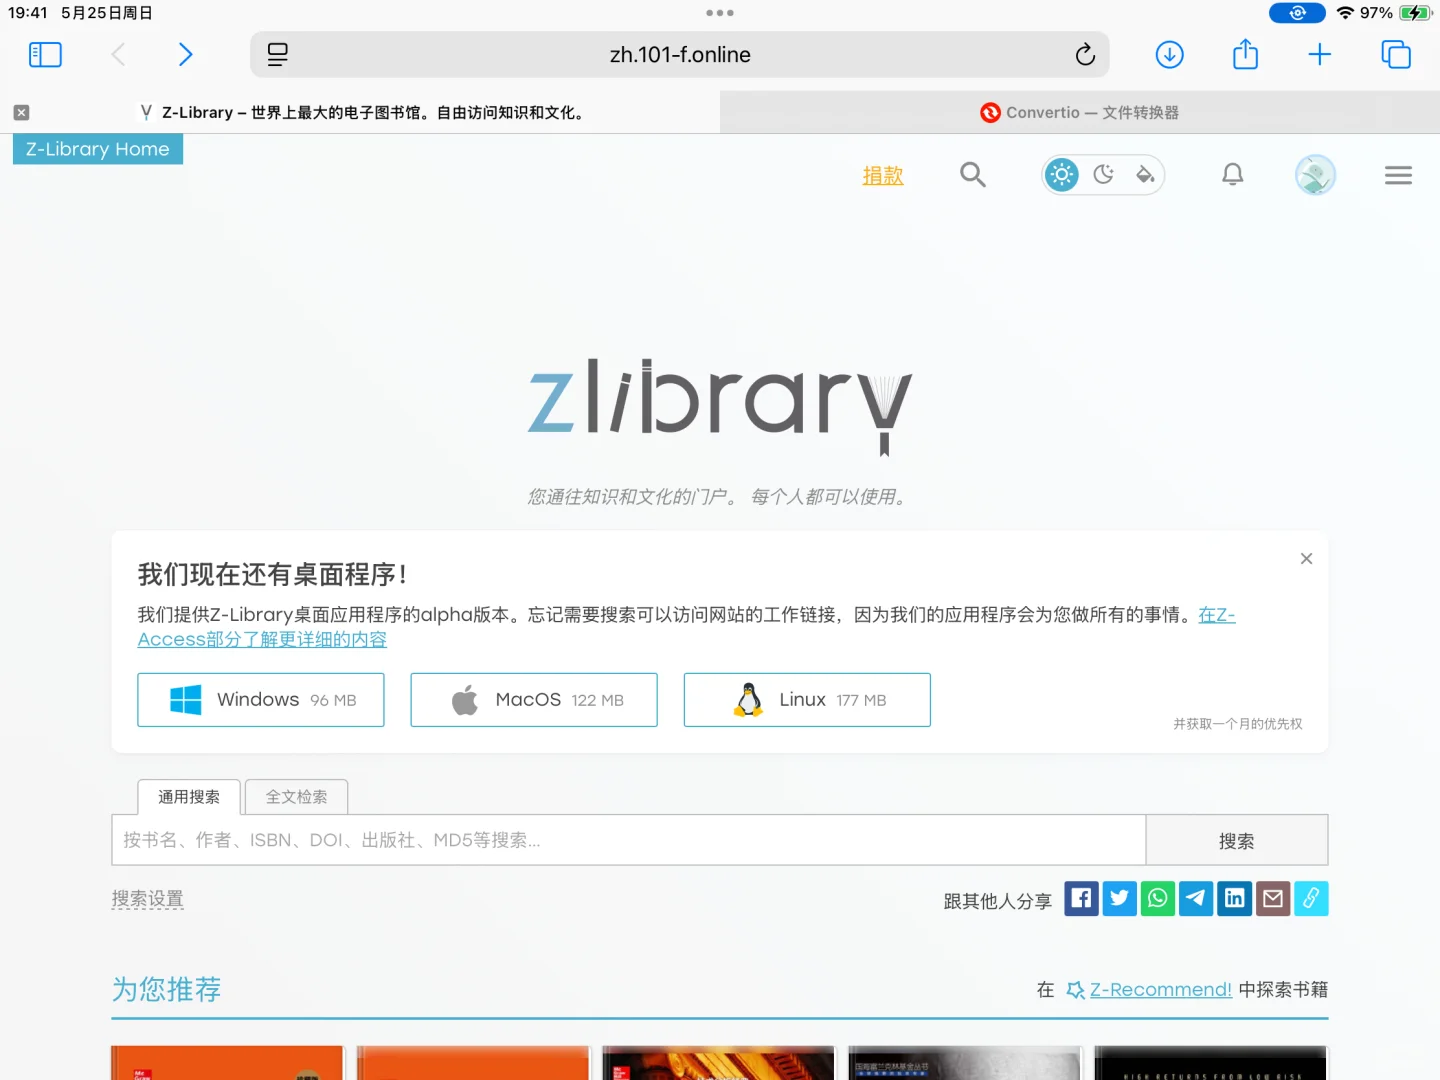This screenshot has width=1440, height=1080.
Task: Expand 搜索设置 search settings
Action: click(147, 899)
